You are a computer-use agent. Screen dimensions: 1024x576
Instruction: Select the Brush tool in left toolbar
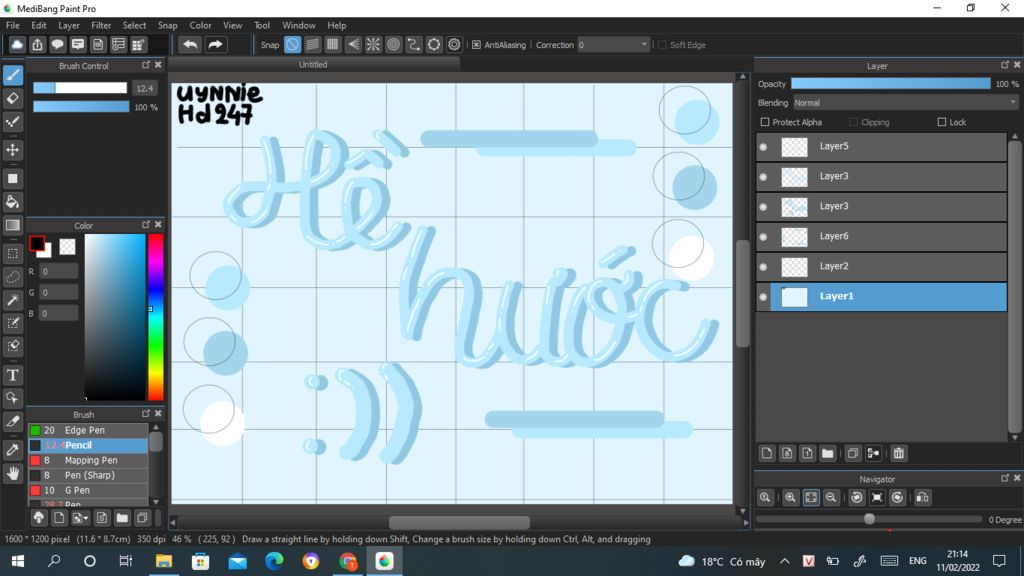tap(12, 75)
